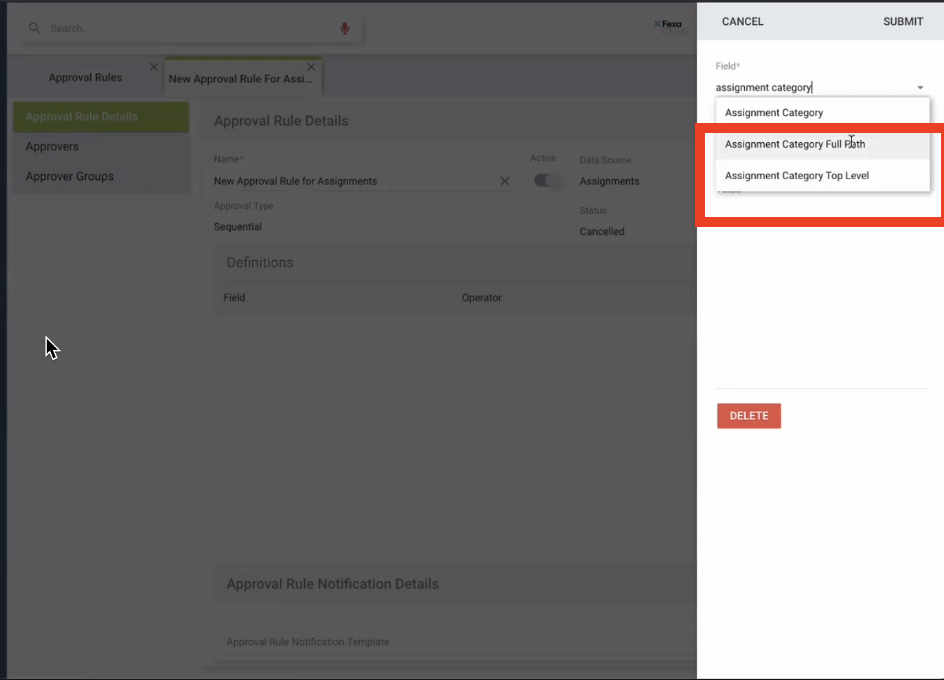Choose Assignment Category Full Path

(x=795, y=144)
